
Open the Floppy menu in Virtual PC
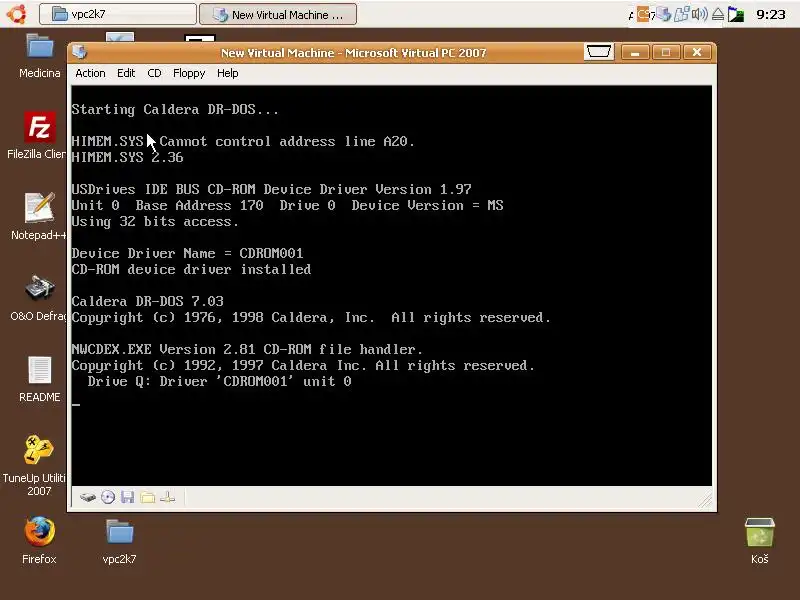point(189,73)
